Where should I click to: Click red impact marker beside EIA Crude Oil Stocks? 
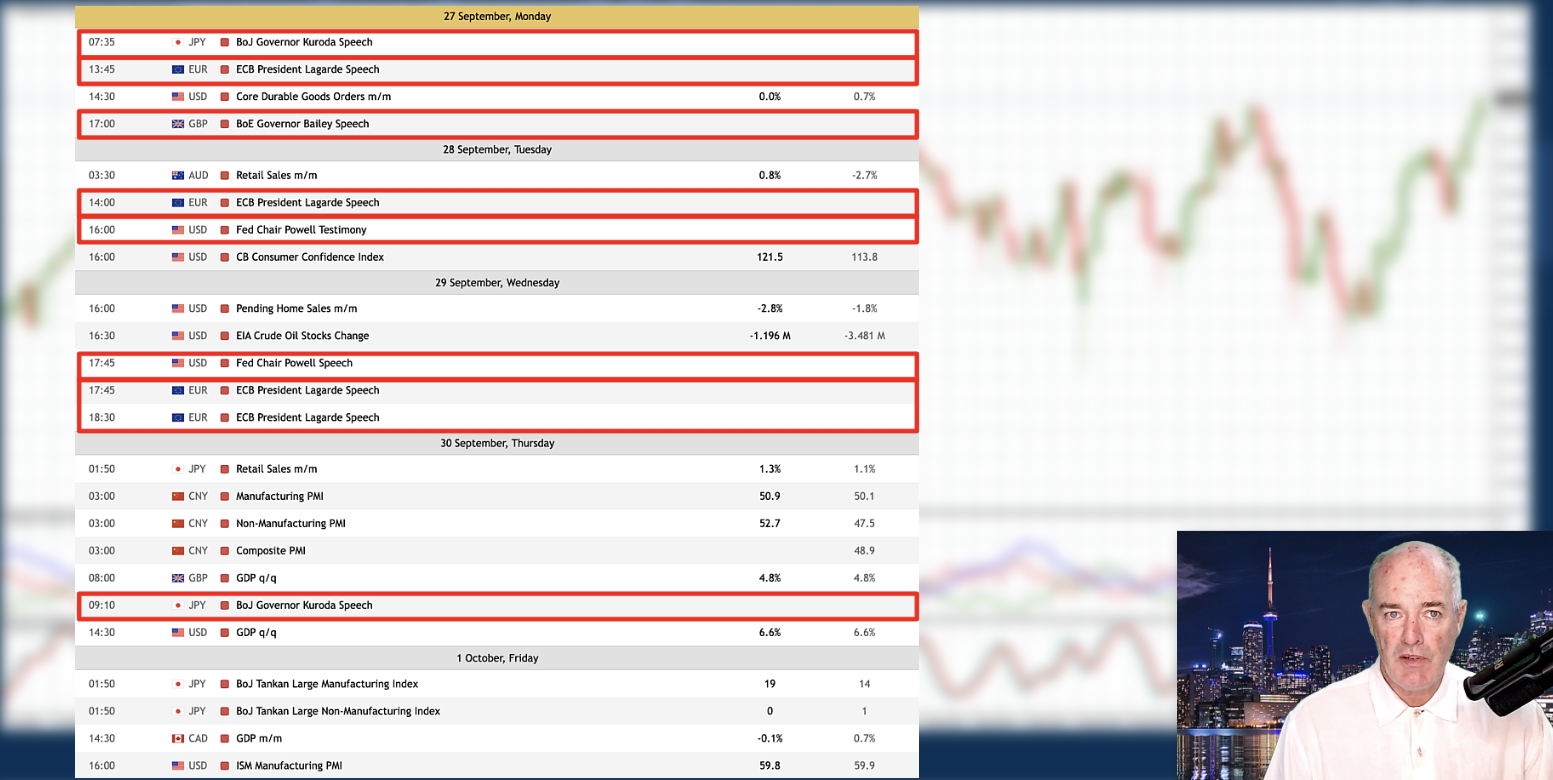click(x=225, y=336)
